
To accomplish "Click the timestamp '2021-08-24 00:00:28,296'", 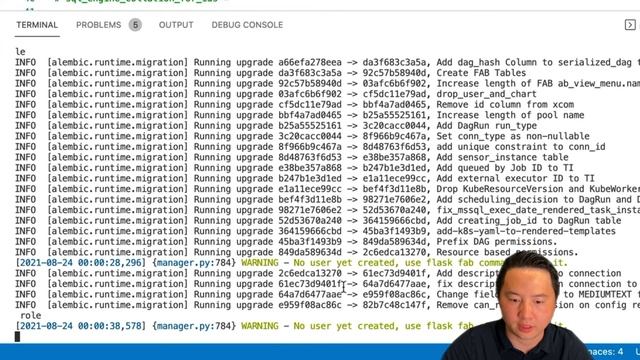I will pyautogui.click(x=80, y=263).
